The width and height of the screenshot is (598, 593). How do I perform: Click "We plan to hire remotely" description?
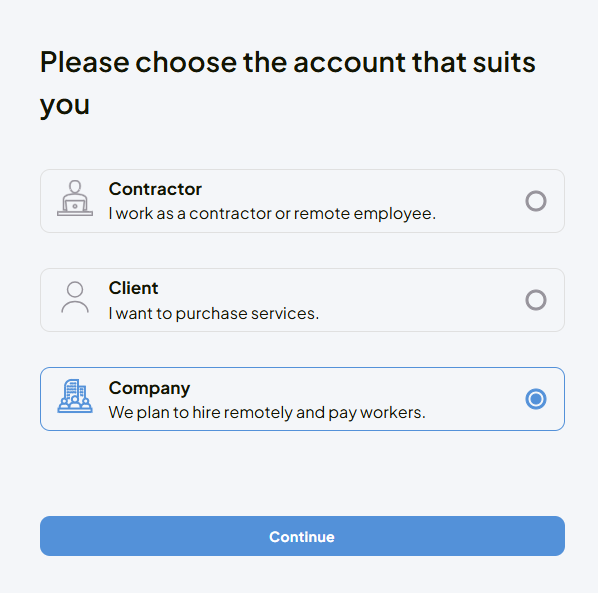(x=267, y=413)
